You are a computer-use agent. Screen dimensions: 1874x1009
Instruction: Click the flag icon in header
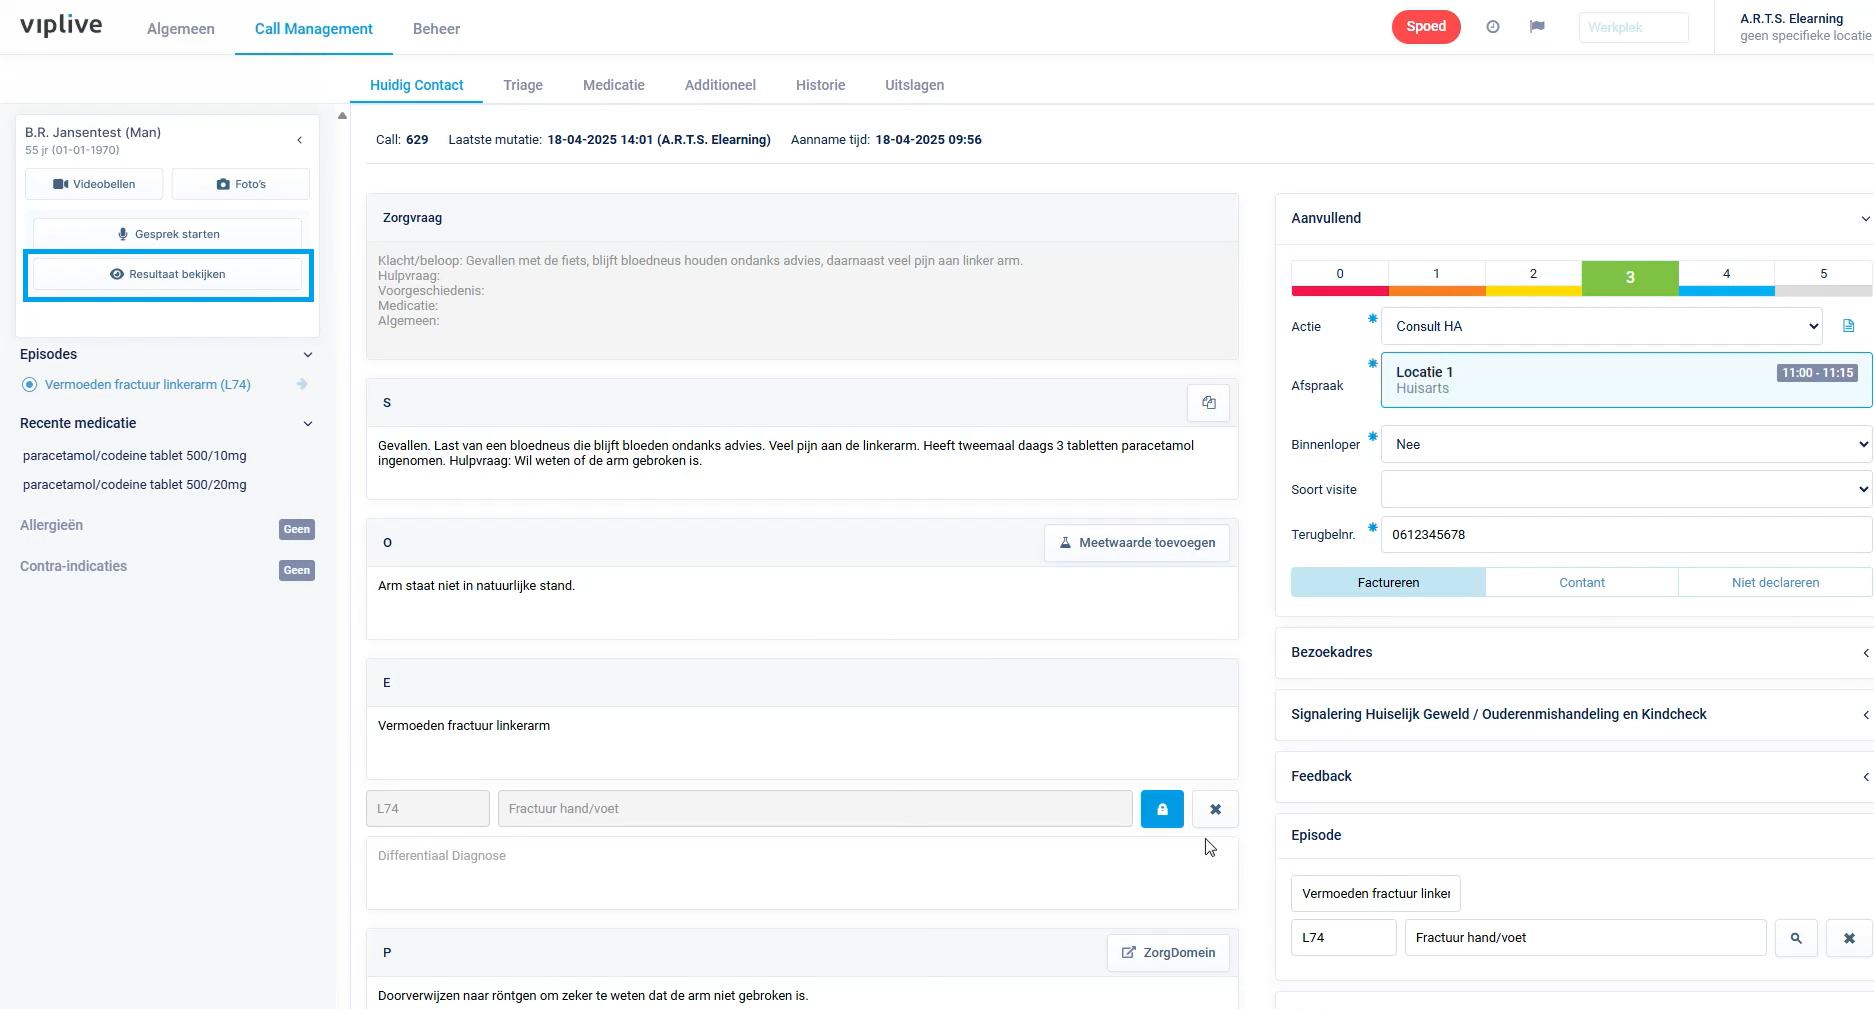[1537, 27]
